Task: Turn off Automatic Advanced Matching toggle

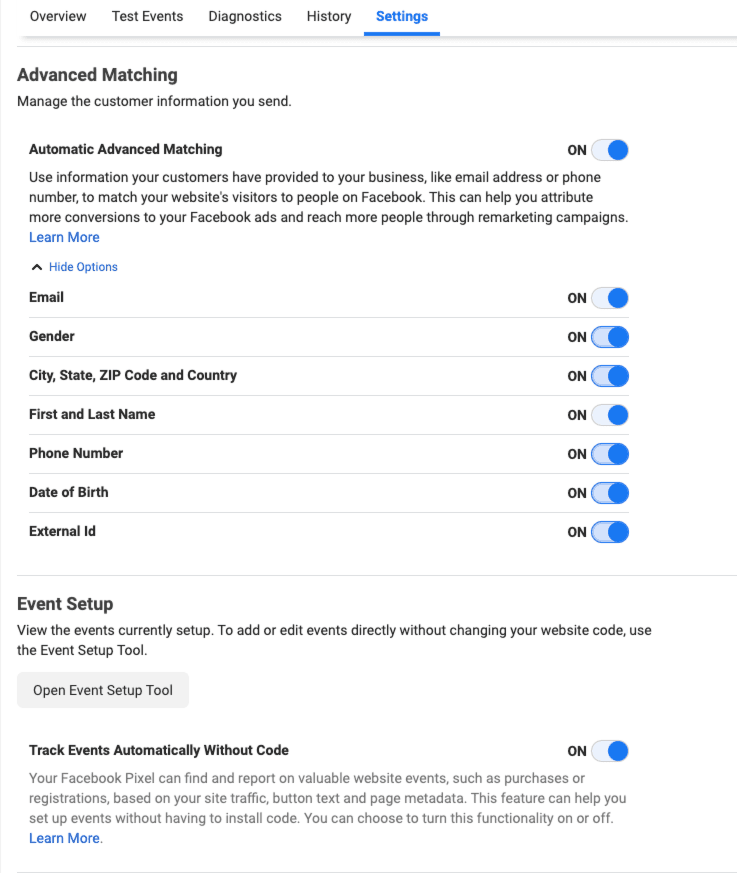Action: point(610,150)
